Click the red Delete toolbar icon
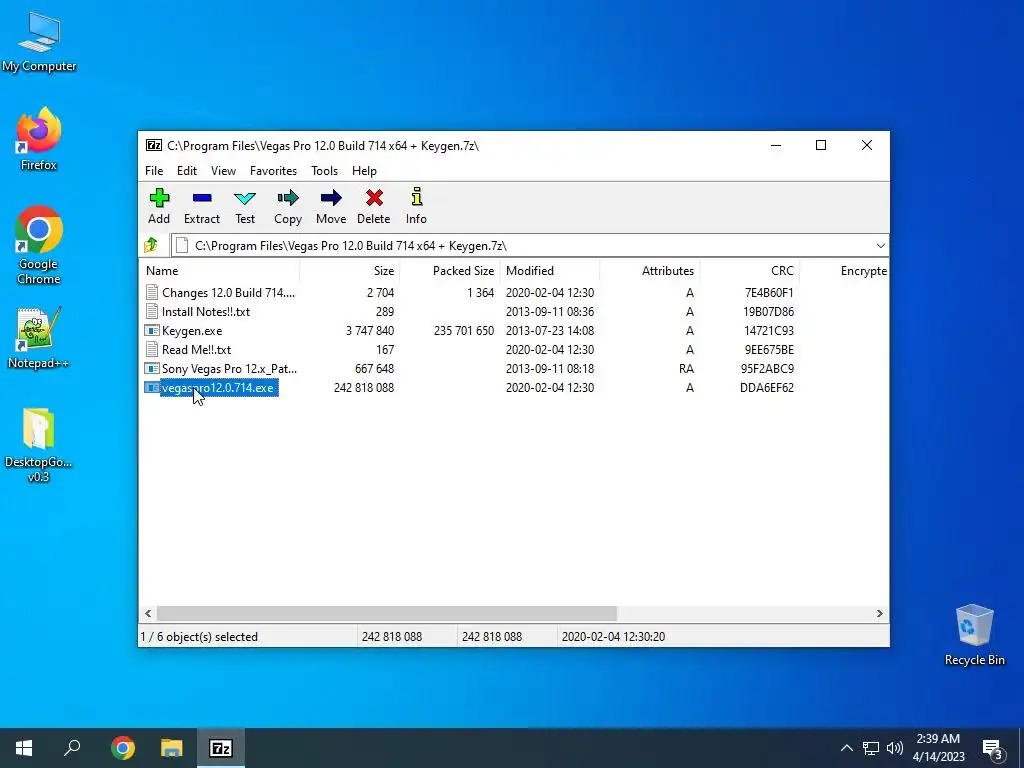Viewport: 1024px width, 768px height. 374,198
